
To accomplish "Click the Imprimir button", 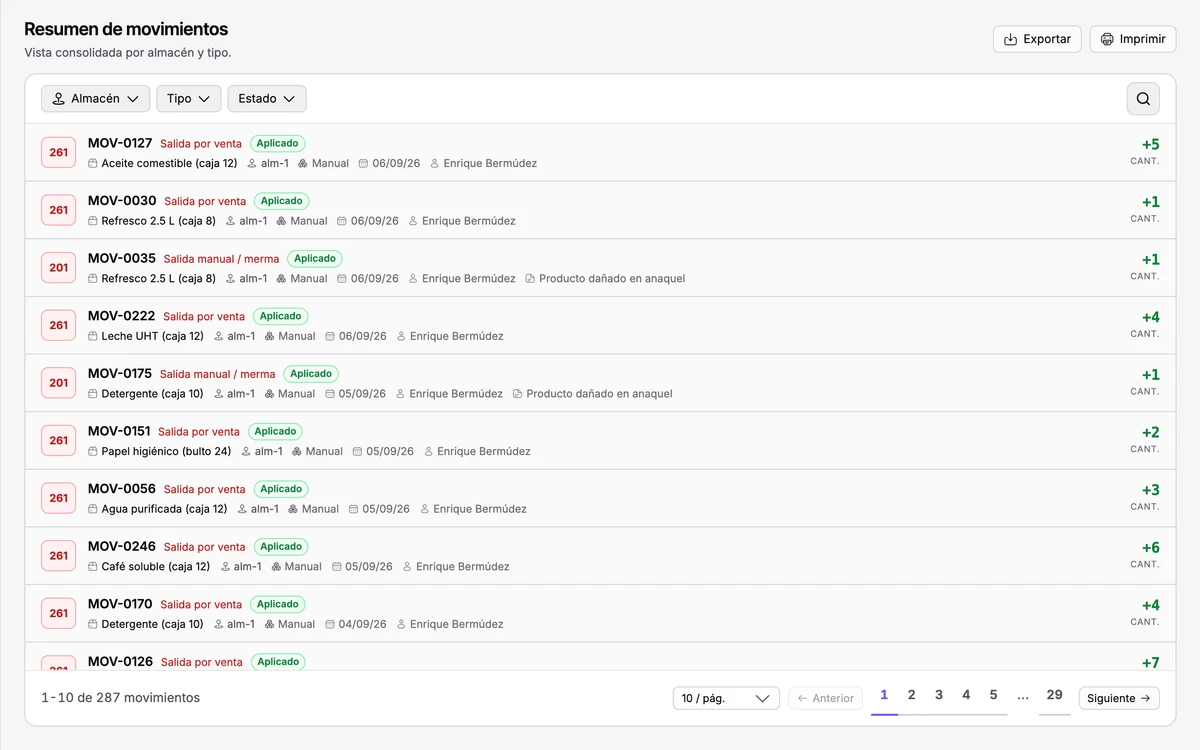I will tap(1133, 39).
